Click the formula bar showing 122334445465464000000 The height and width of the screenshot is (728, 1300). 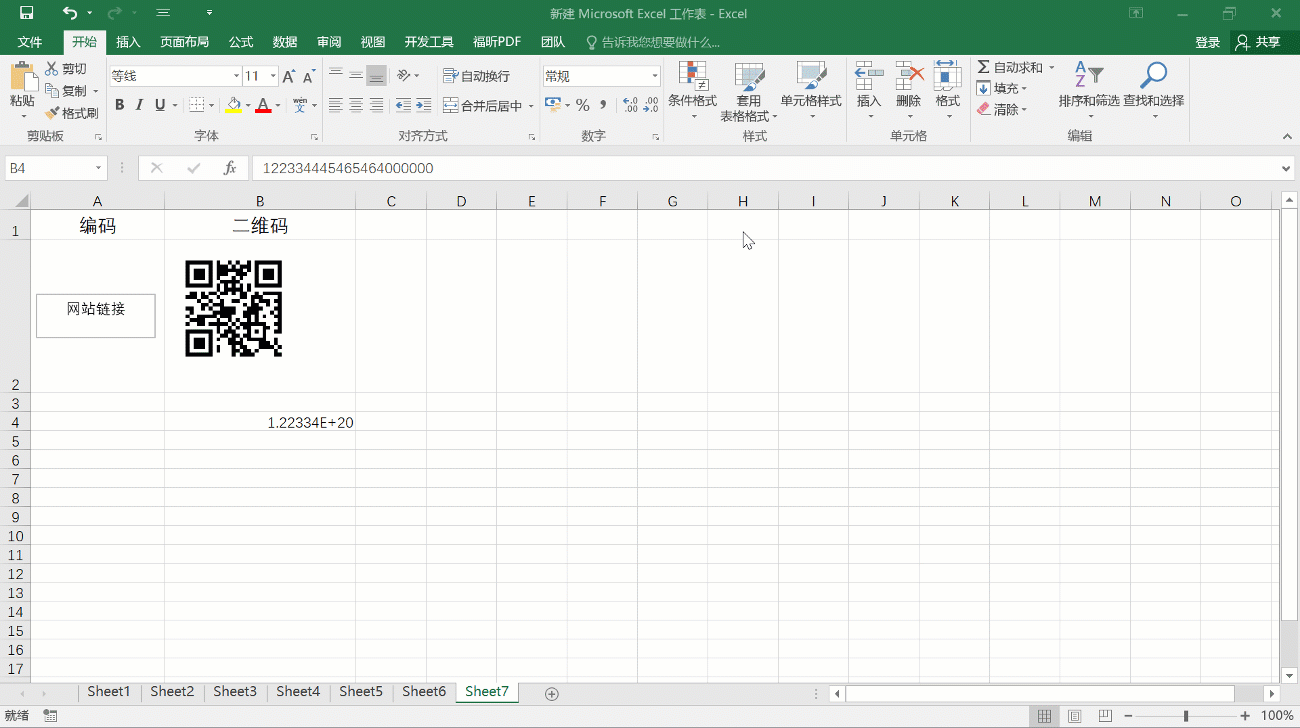[x=765, y=169]
